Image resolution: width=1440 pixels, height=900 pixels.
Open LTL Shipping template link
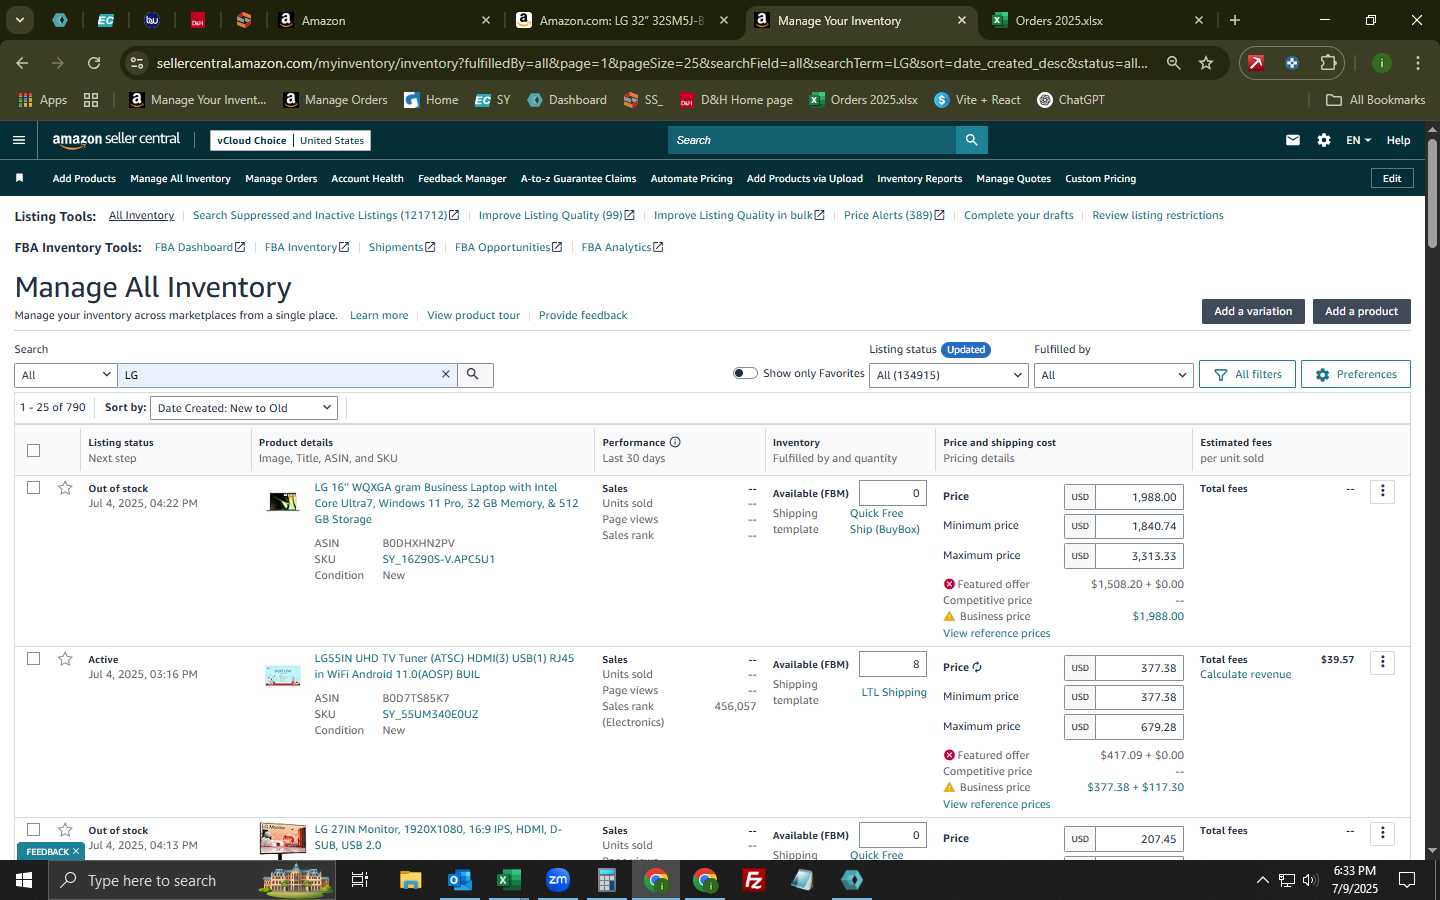click(x=894, y=692)
